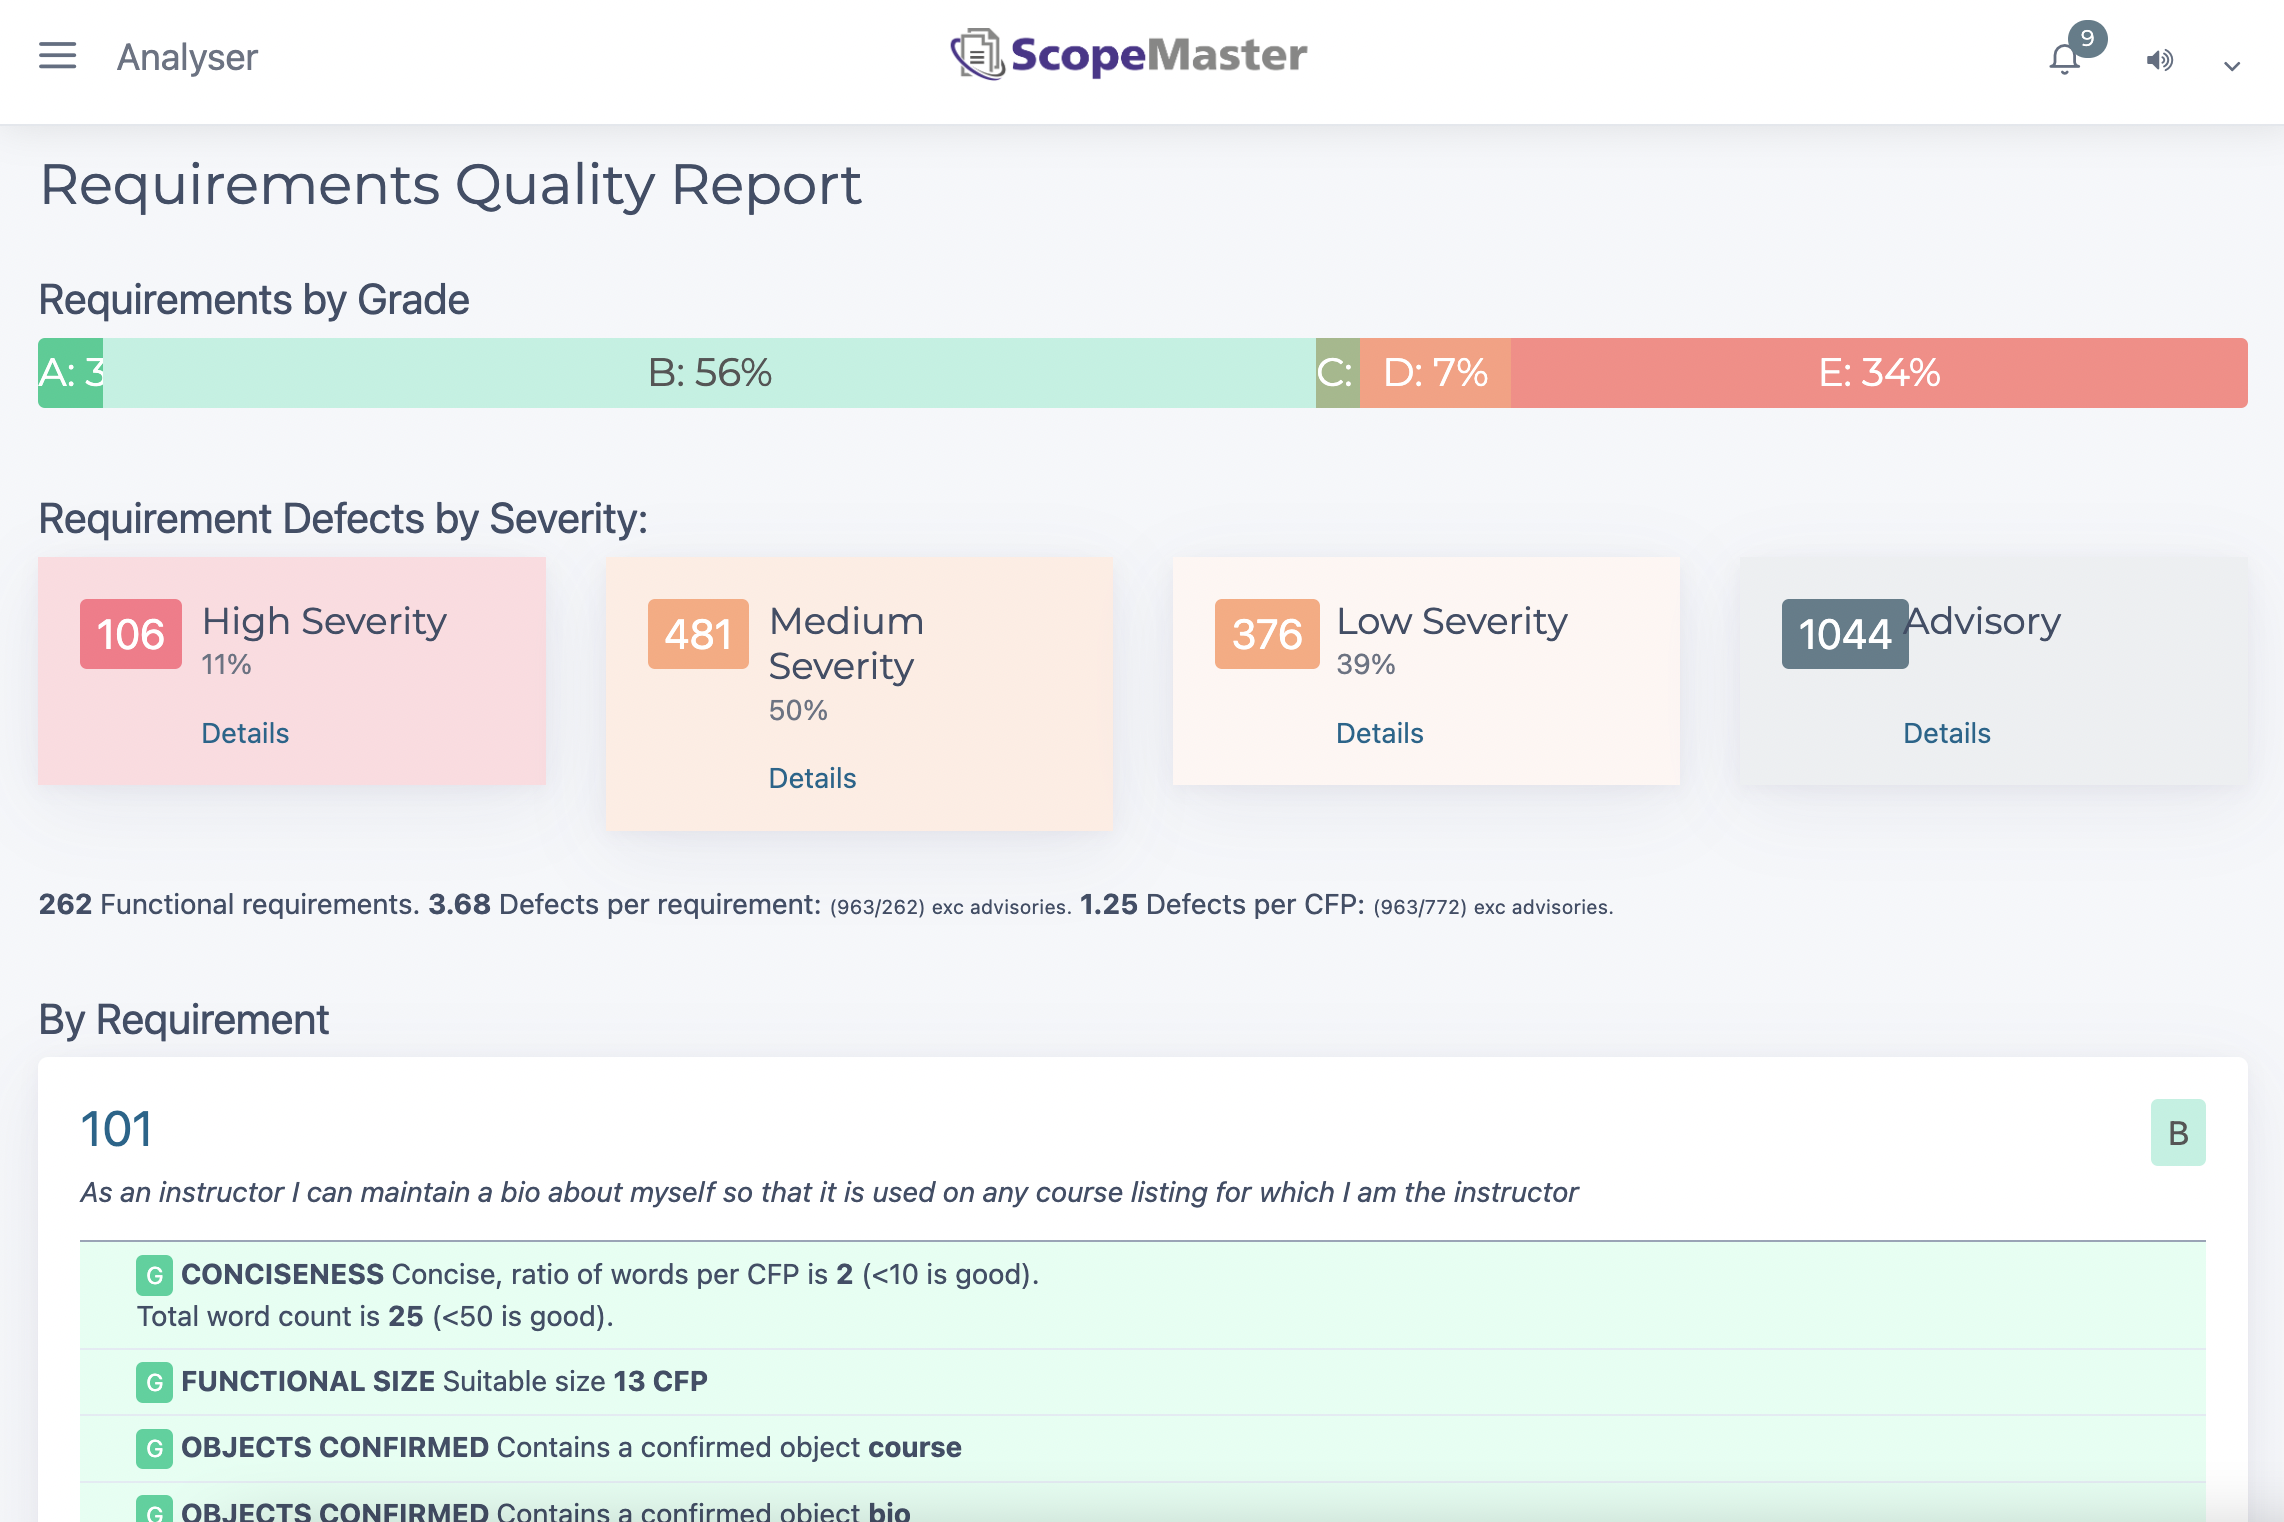Screen dimensions: 2284x1522
Task: Expand the chevron dropdown at top right
Action: coord(2231,65)
